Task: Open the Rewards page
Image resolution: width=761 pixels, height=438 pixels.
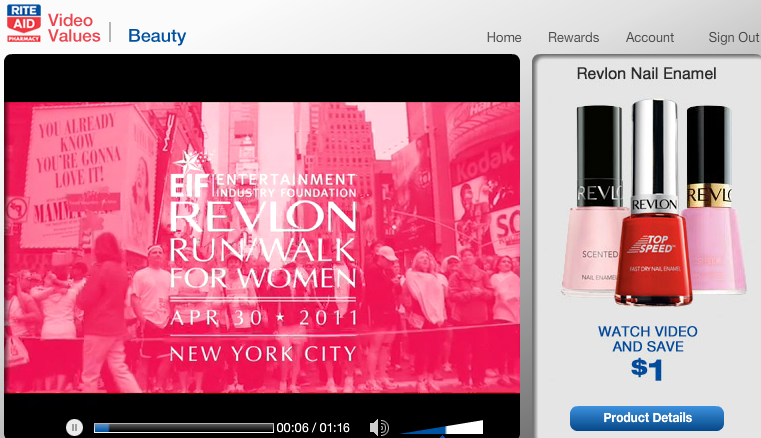Action: pos(573,37)
